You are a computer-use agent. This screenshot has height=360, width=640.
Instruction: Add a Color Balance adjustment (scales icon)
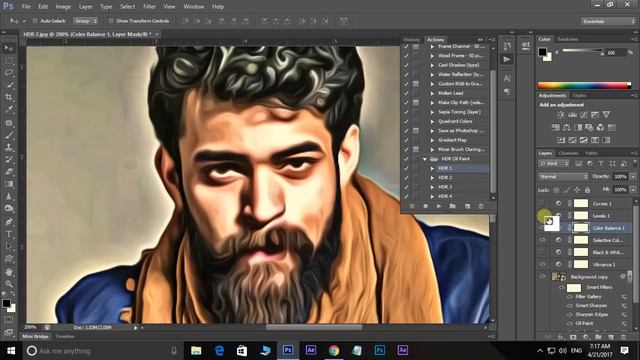tap(567, 127)
